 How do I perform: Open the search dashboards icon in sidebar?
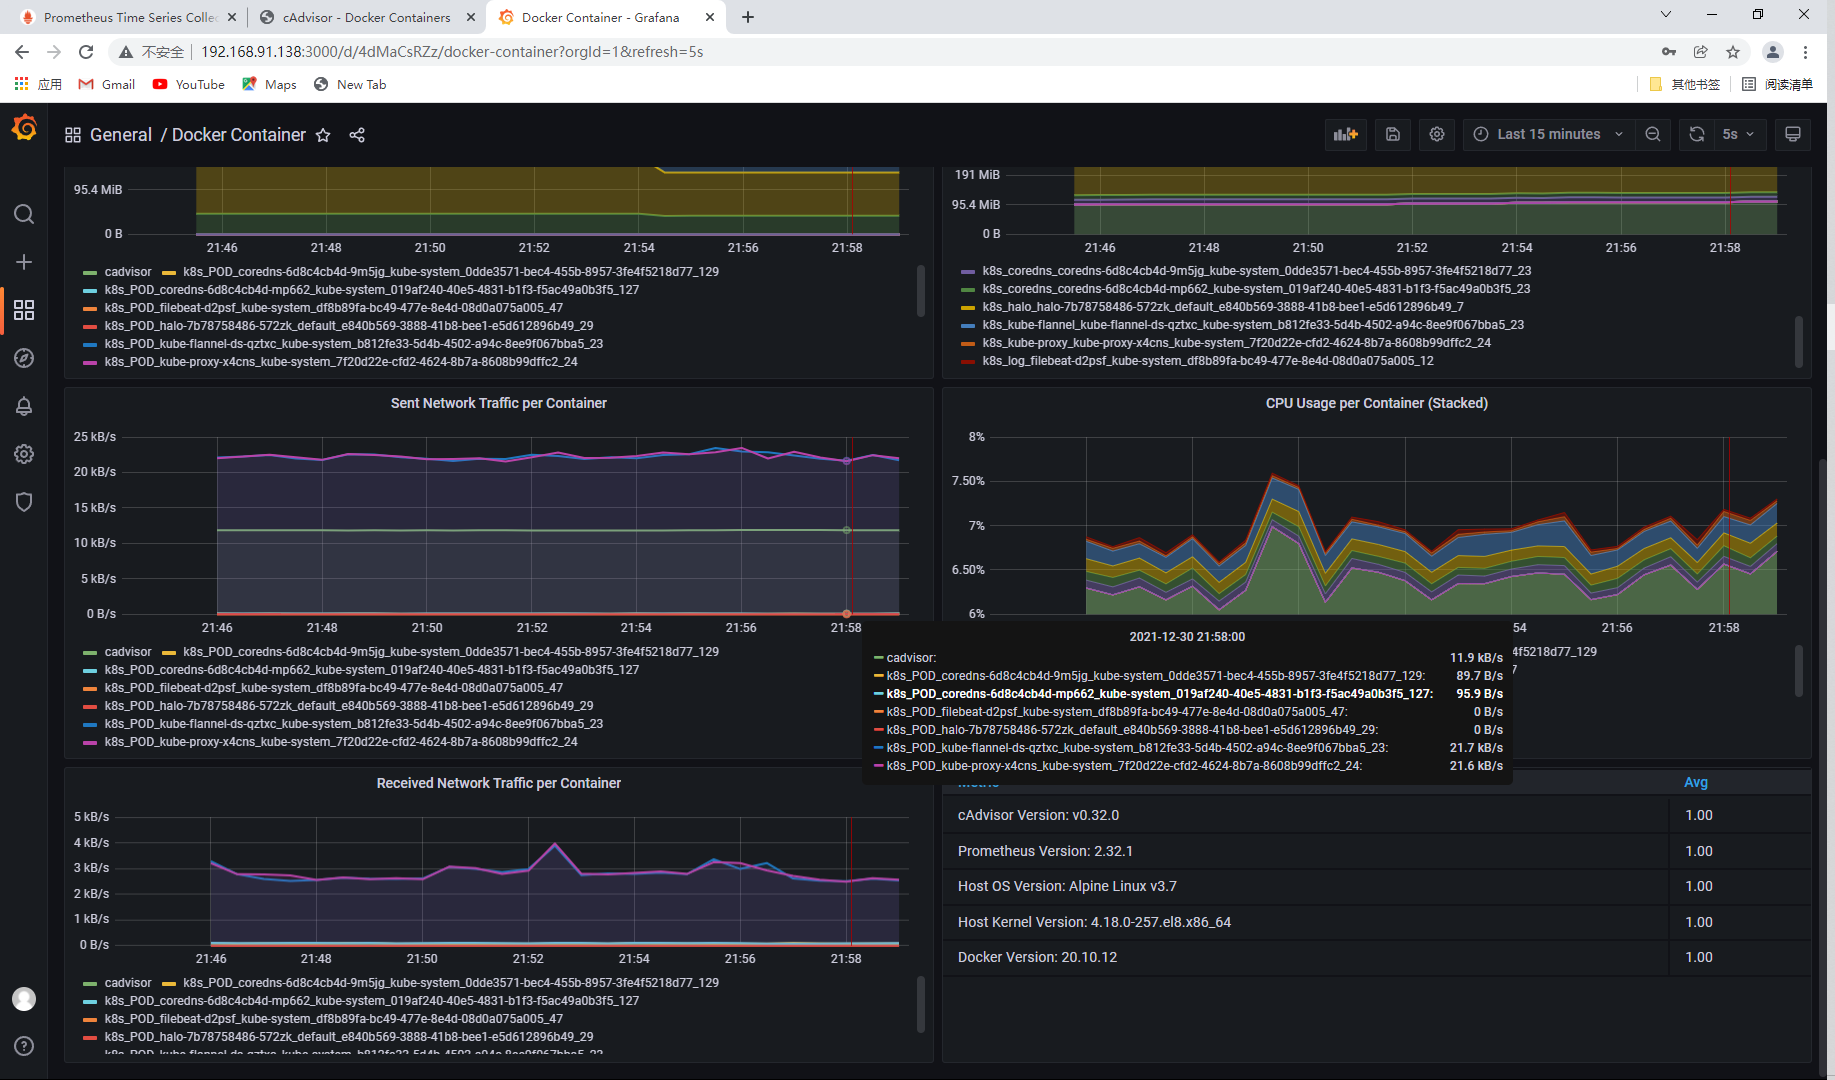pos(24,214)
